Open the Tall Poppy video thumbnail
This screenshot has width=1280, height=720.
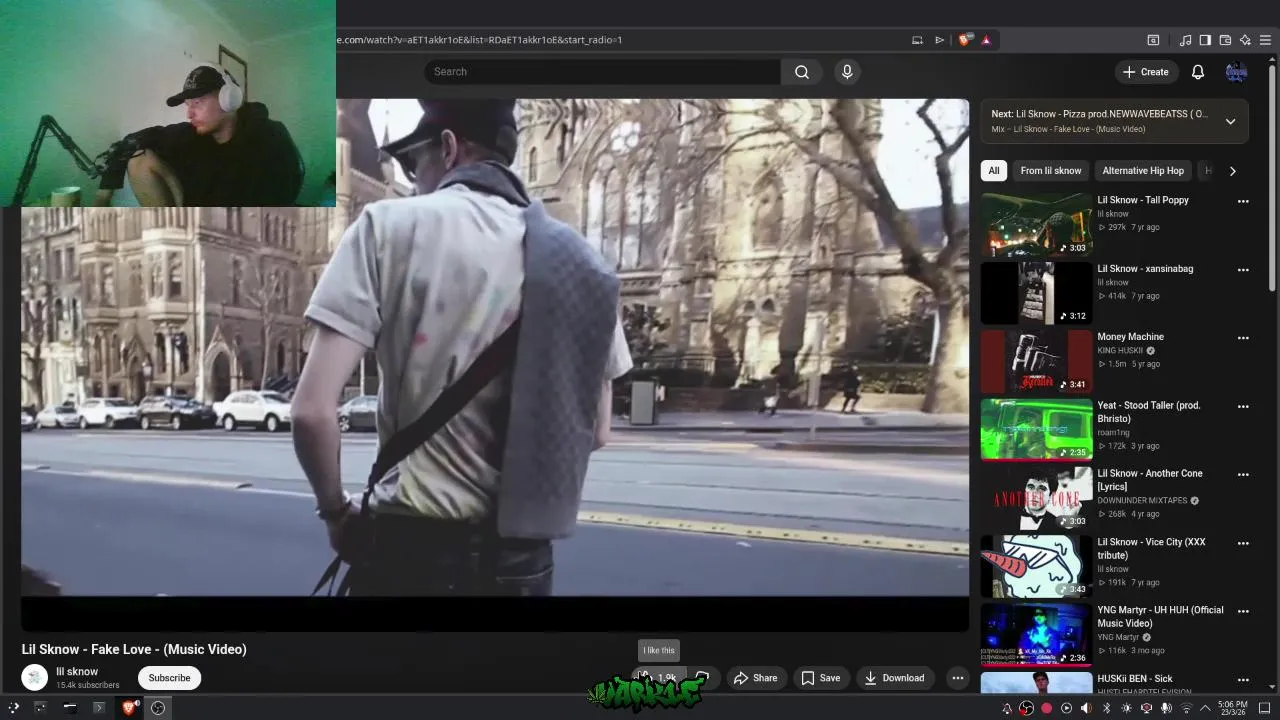click(x=1036, y=224)
